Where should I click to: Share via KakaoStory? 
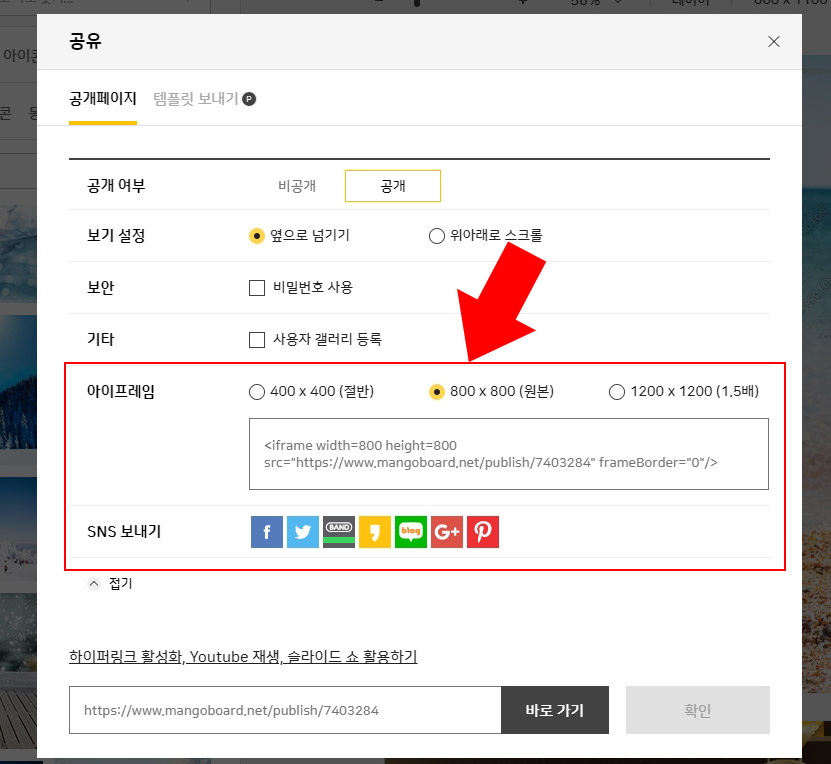point(374,531)
